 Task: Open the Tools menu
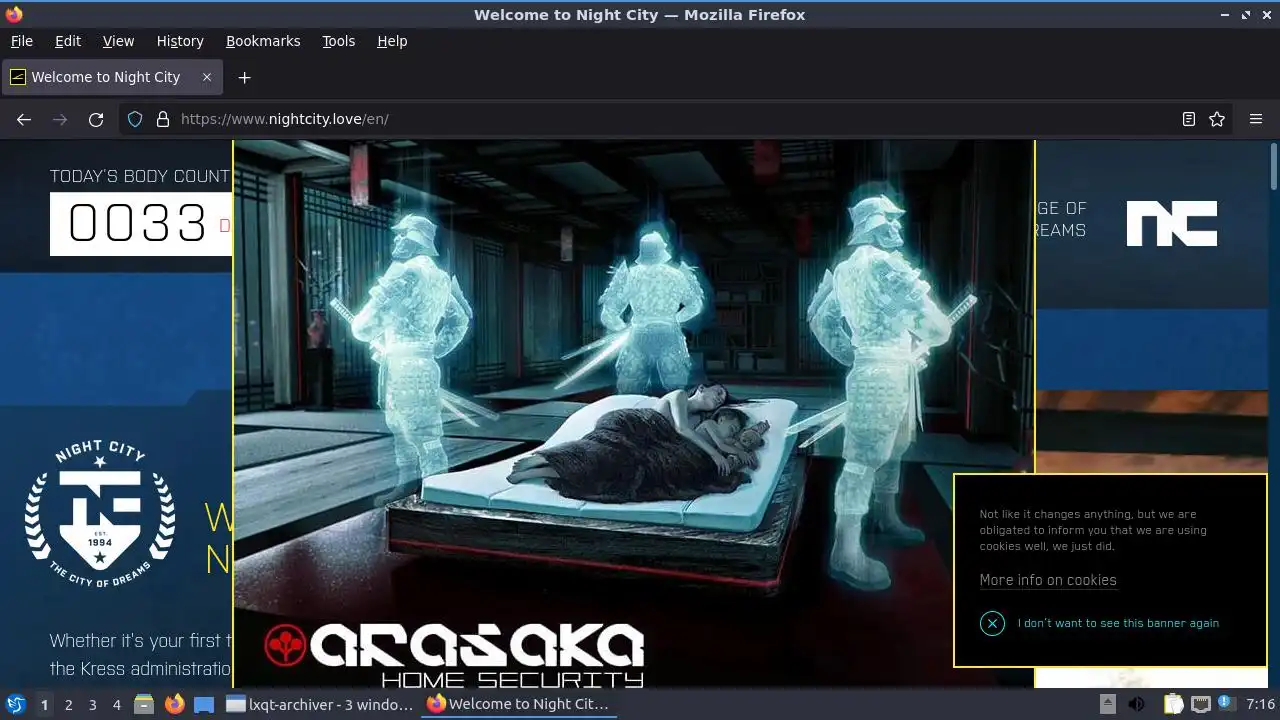click(x=338, y=41)
